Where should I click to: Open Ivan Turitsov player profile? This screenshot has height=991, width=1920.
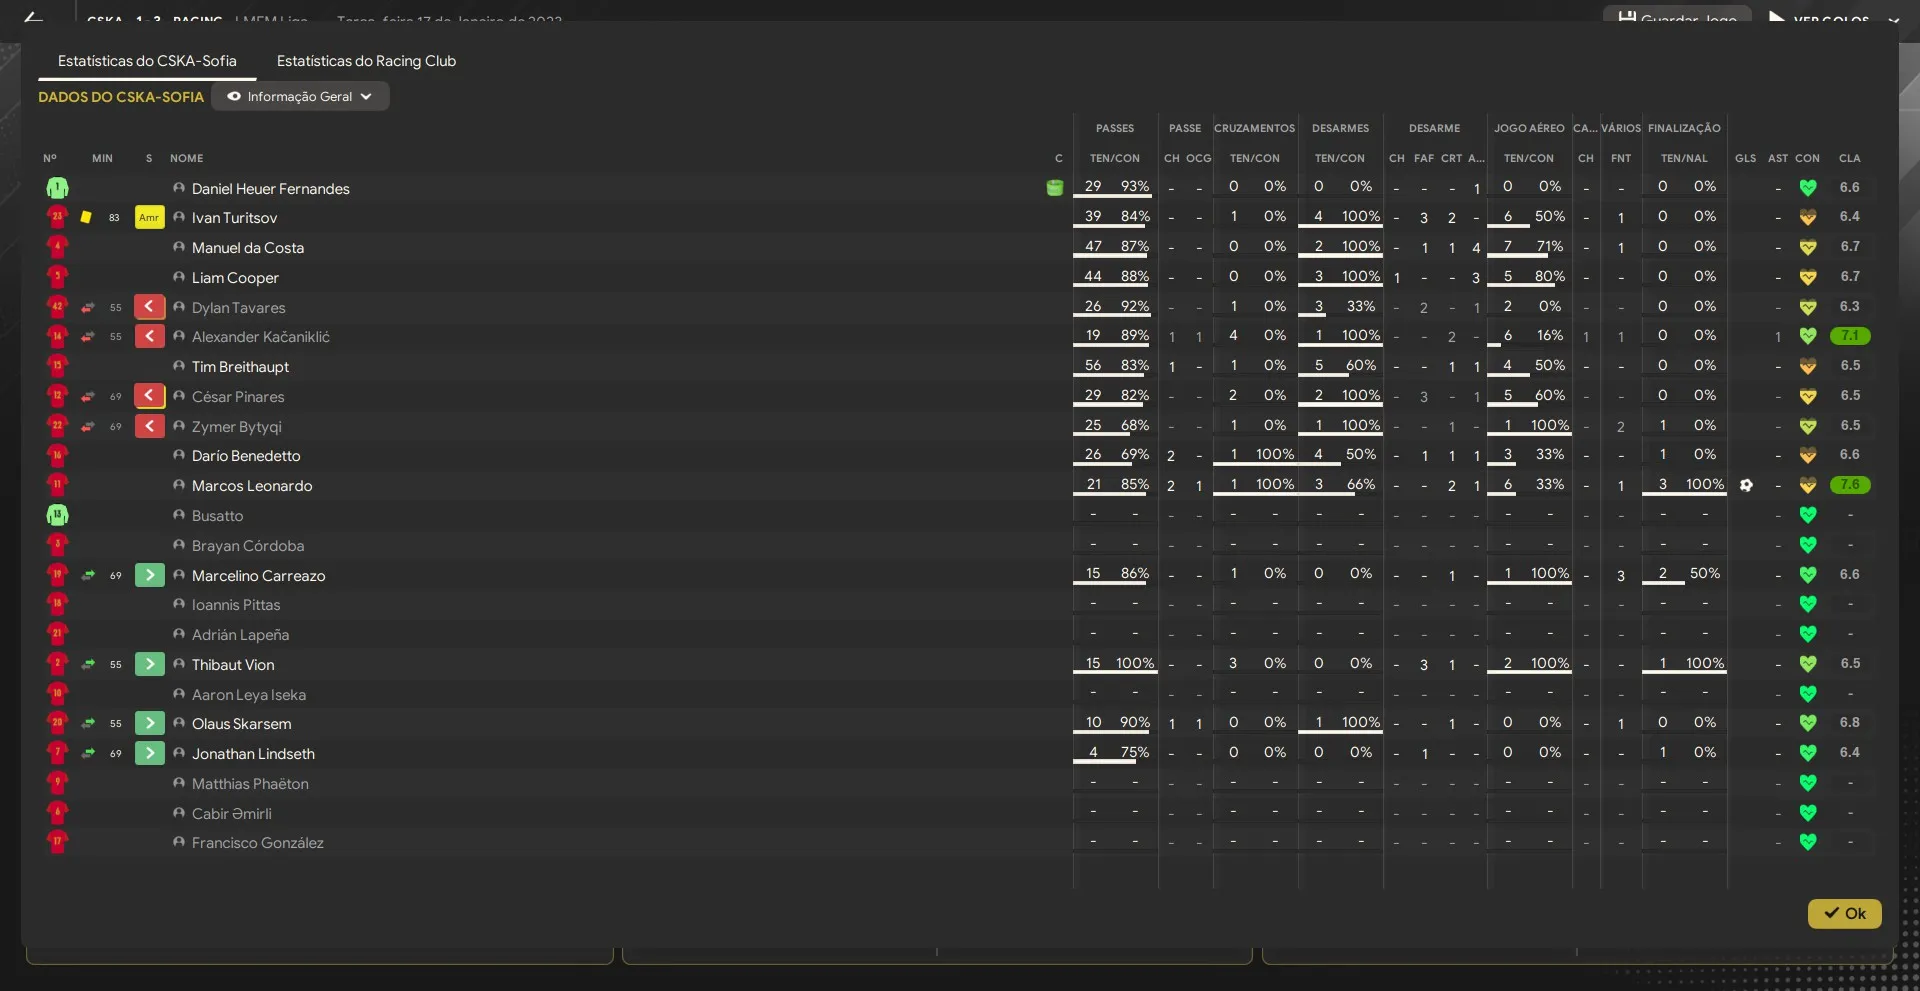click(234, 217)
